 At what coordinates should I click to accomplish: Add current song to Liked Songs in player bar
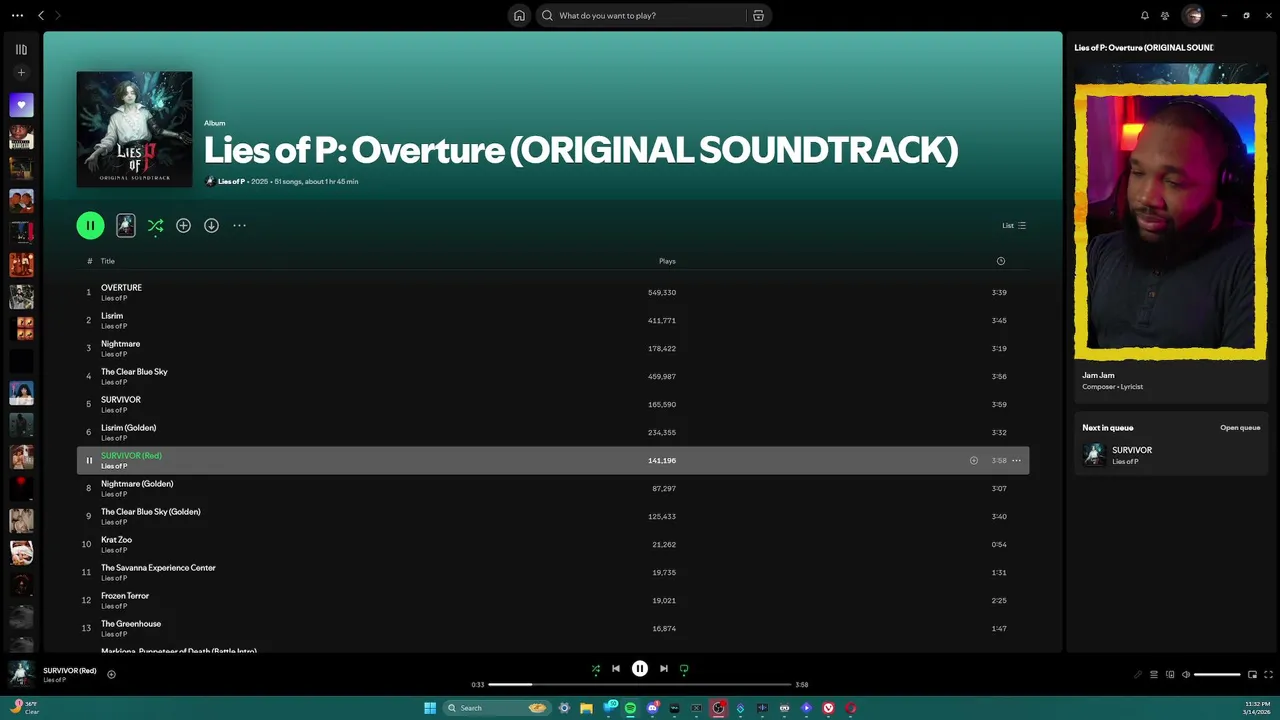(x=111, y=674)
